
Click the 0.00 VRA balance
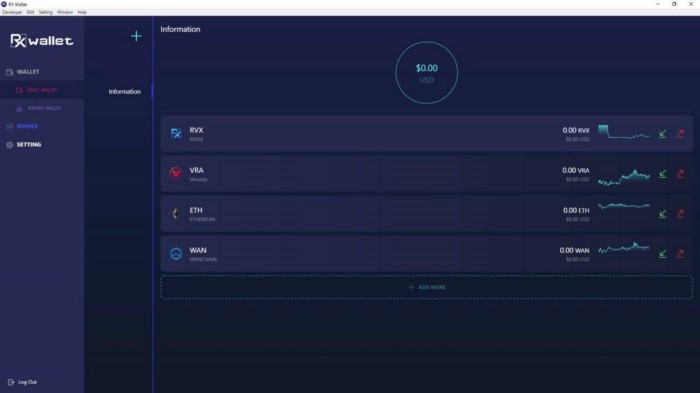[x=576, y=170]
